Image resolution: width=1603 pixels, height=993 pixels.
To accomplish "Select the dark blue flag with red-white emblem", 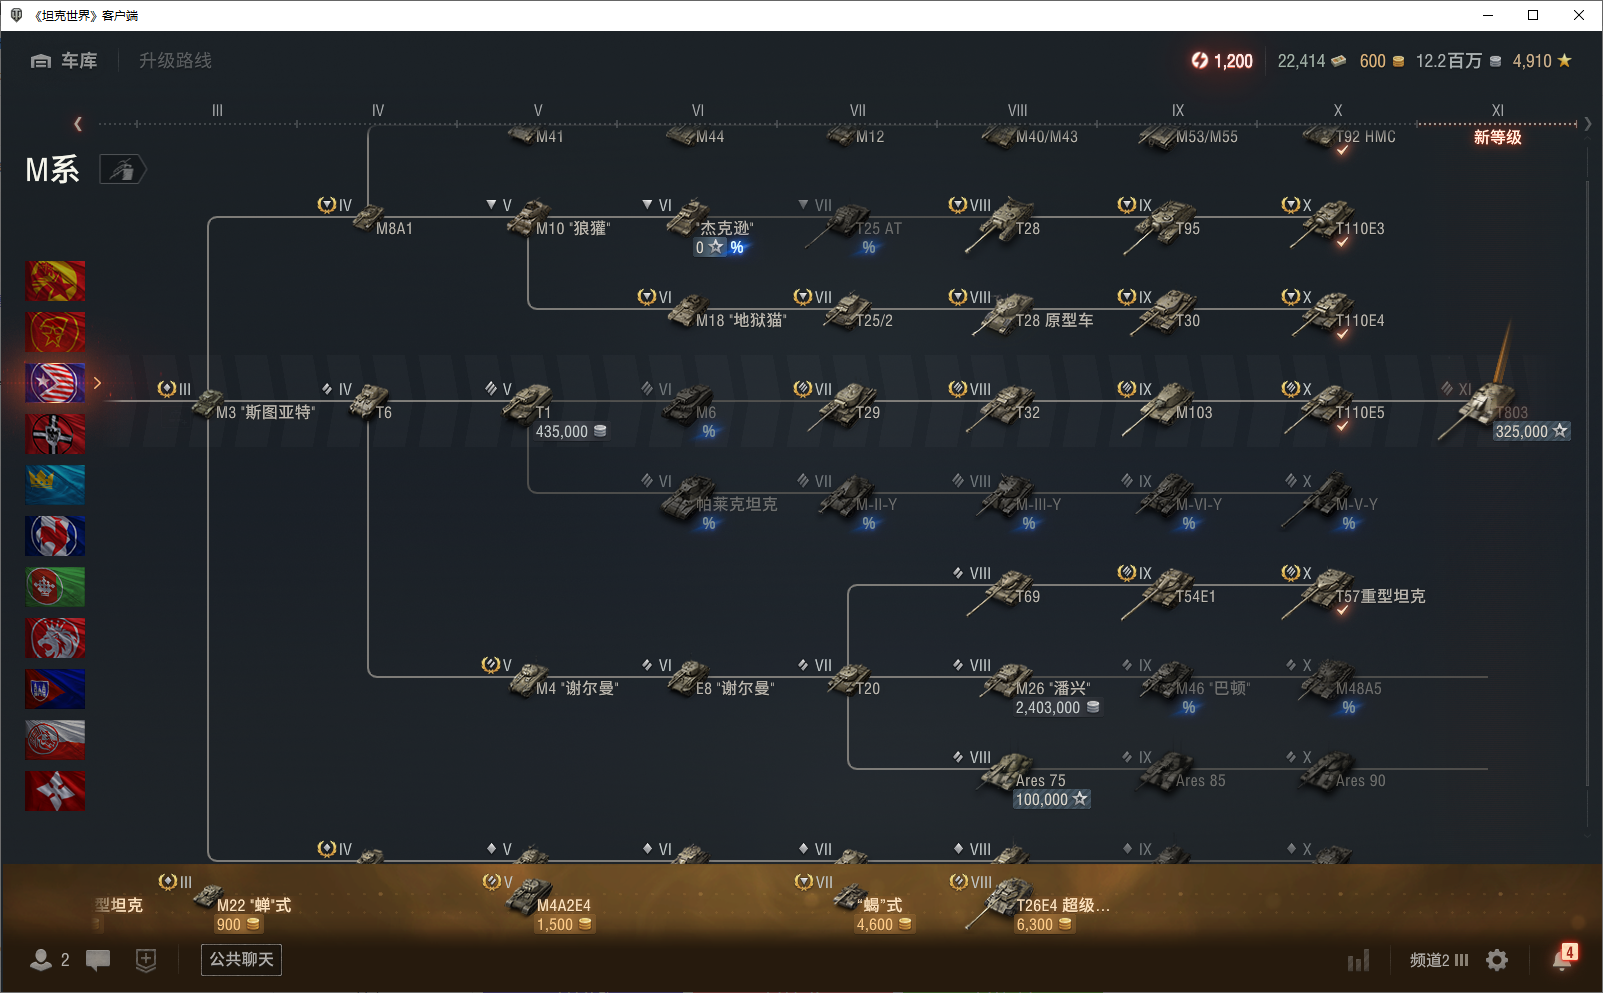I will (55, 536).
